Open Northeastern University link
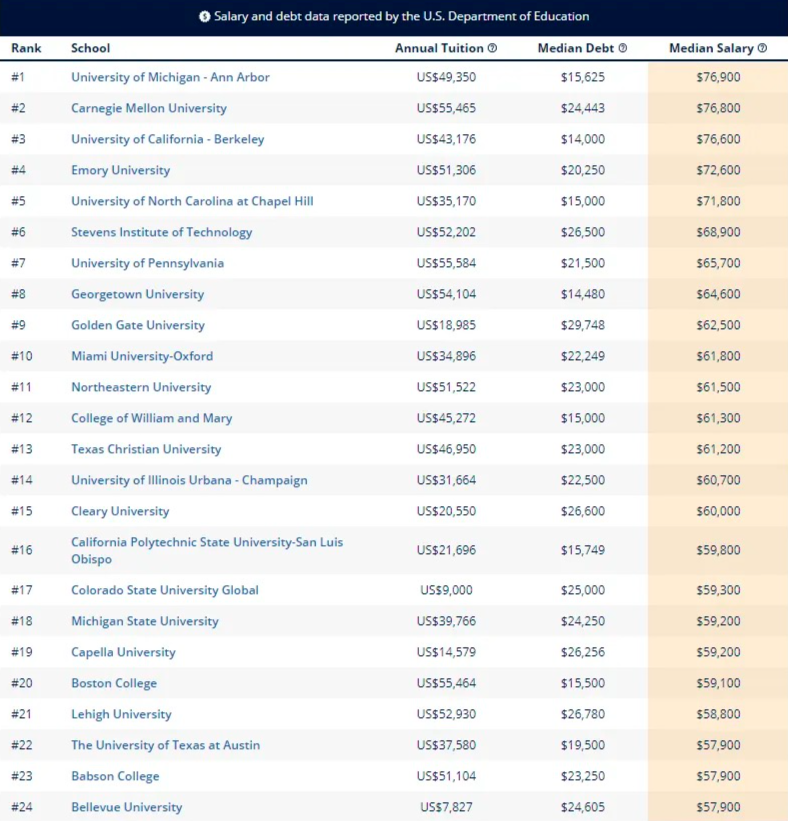The image size is (788, 821). [141, 387]
